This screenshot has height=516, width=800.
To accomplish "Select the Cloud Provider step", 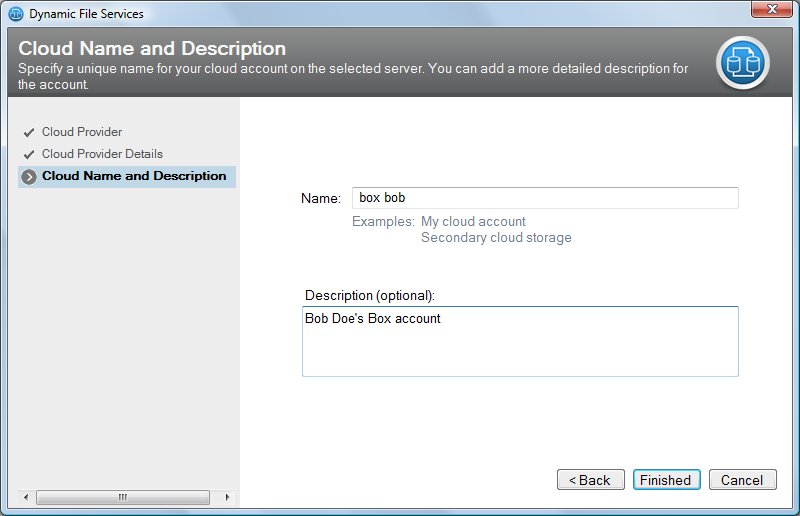I will click(82, 132).
